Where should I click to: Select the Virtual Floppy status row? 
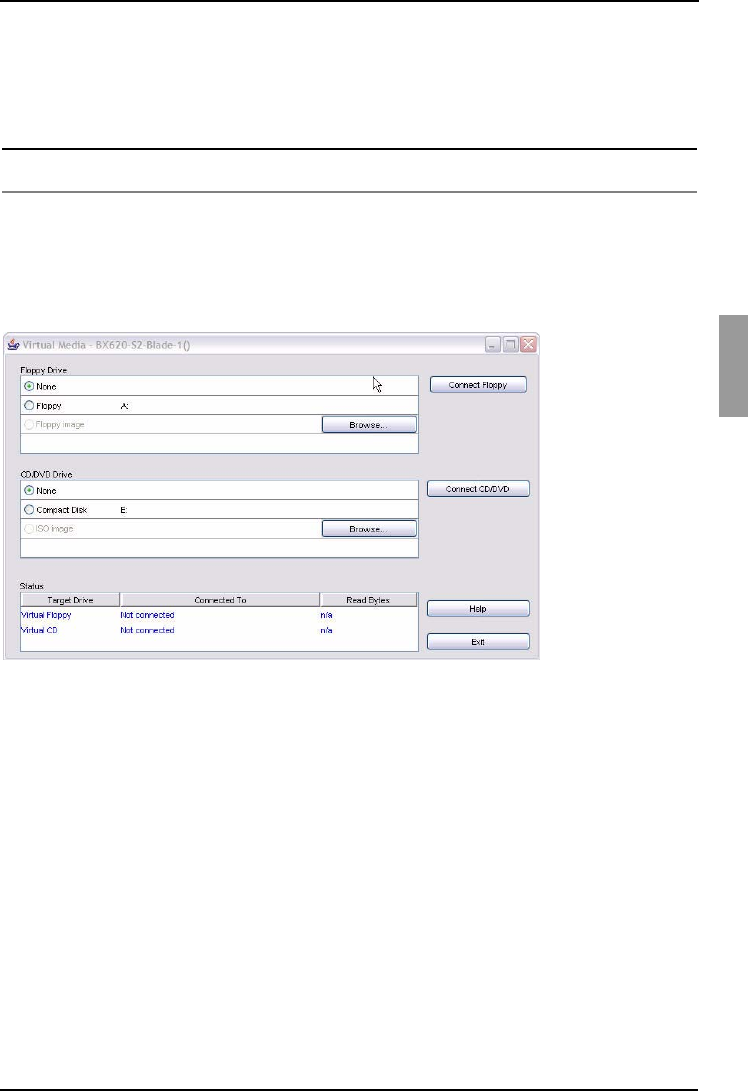point(219,615)
